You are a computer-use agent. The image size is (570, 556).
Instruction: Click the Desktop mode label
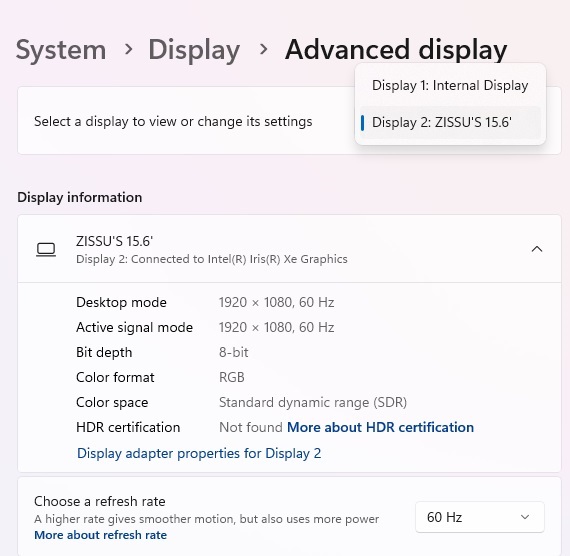121,302
